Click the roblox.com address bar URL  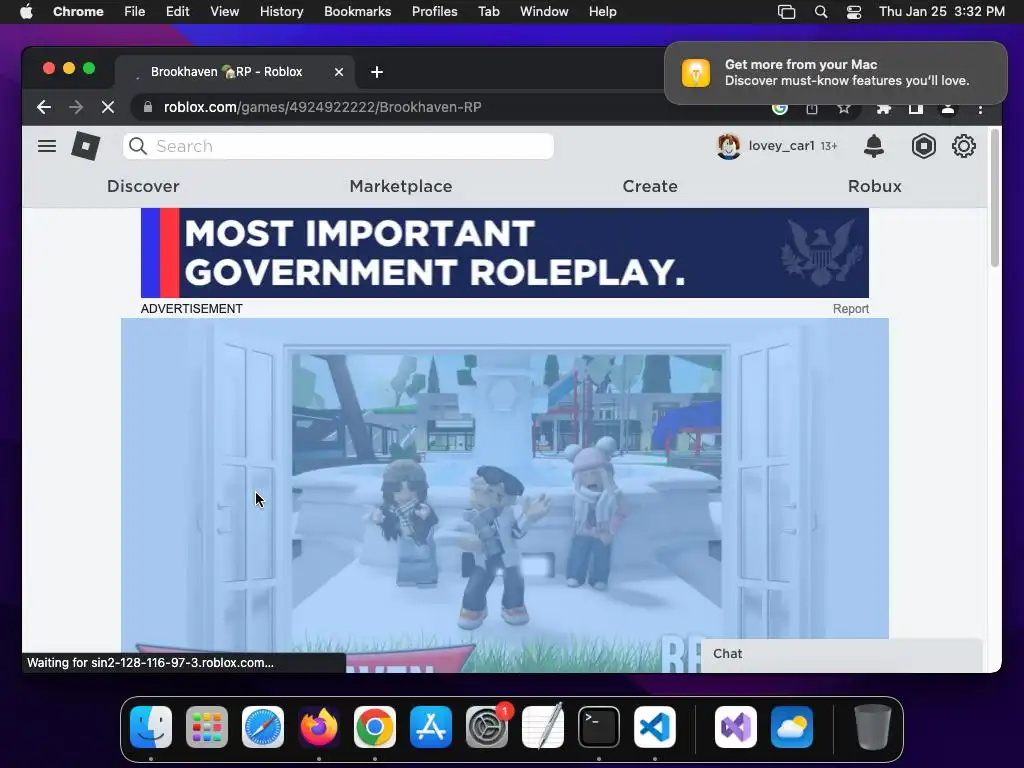[323, 107]
